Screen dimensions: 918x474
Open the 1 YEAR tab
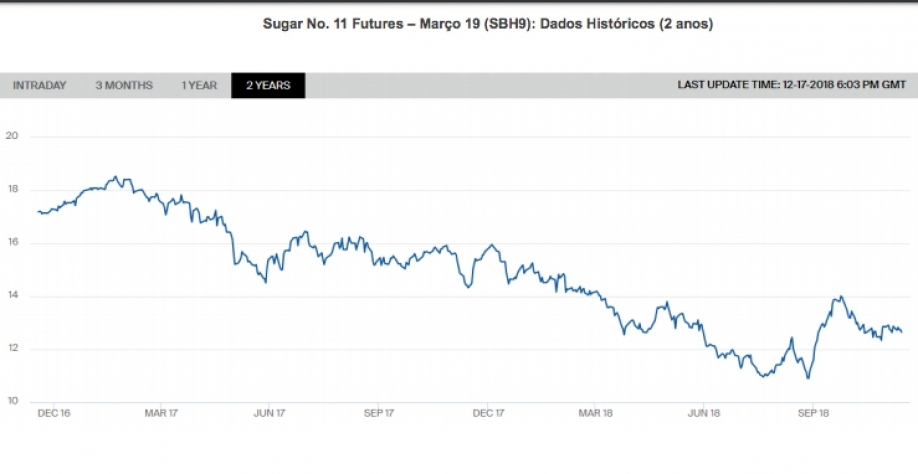[199, 86]
